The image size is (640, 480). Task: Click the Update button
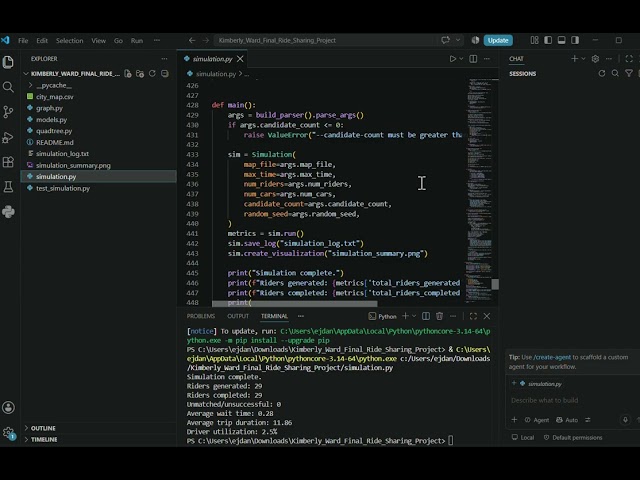498,40
